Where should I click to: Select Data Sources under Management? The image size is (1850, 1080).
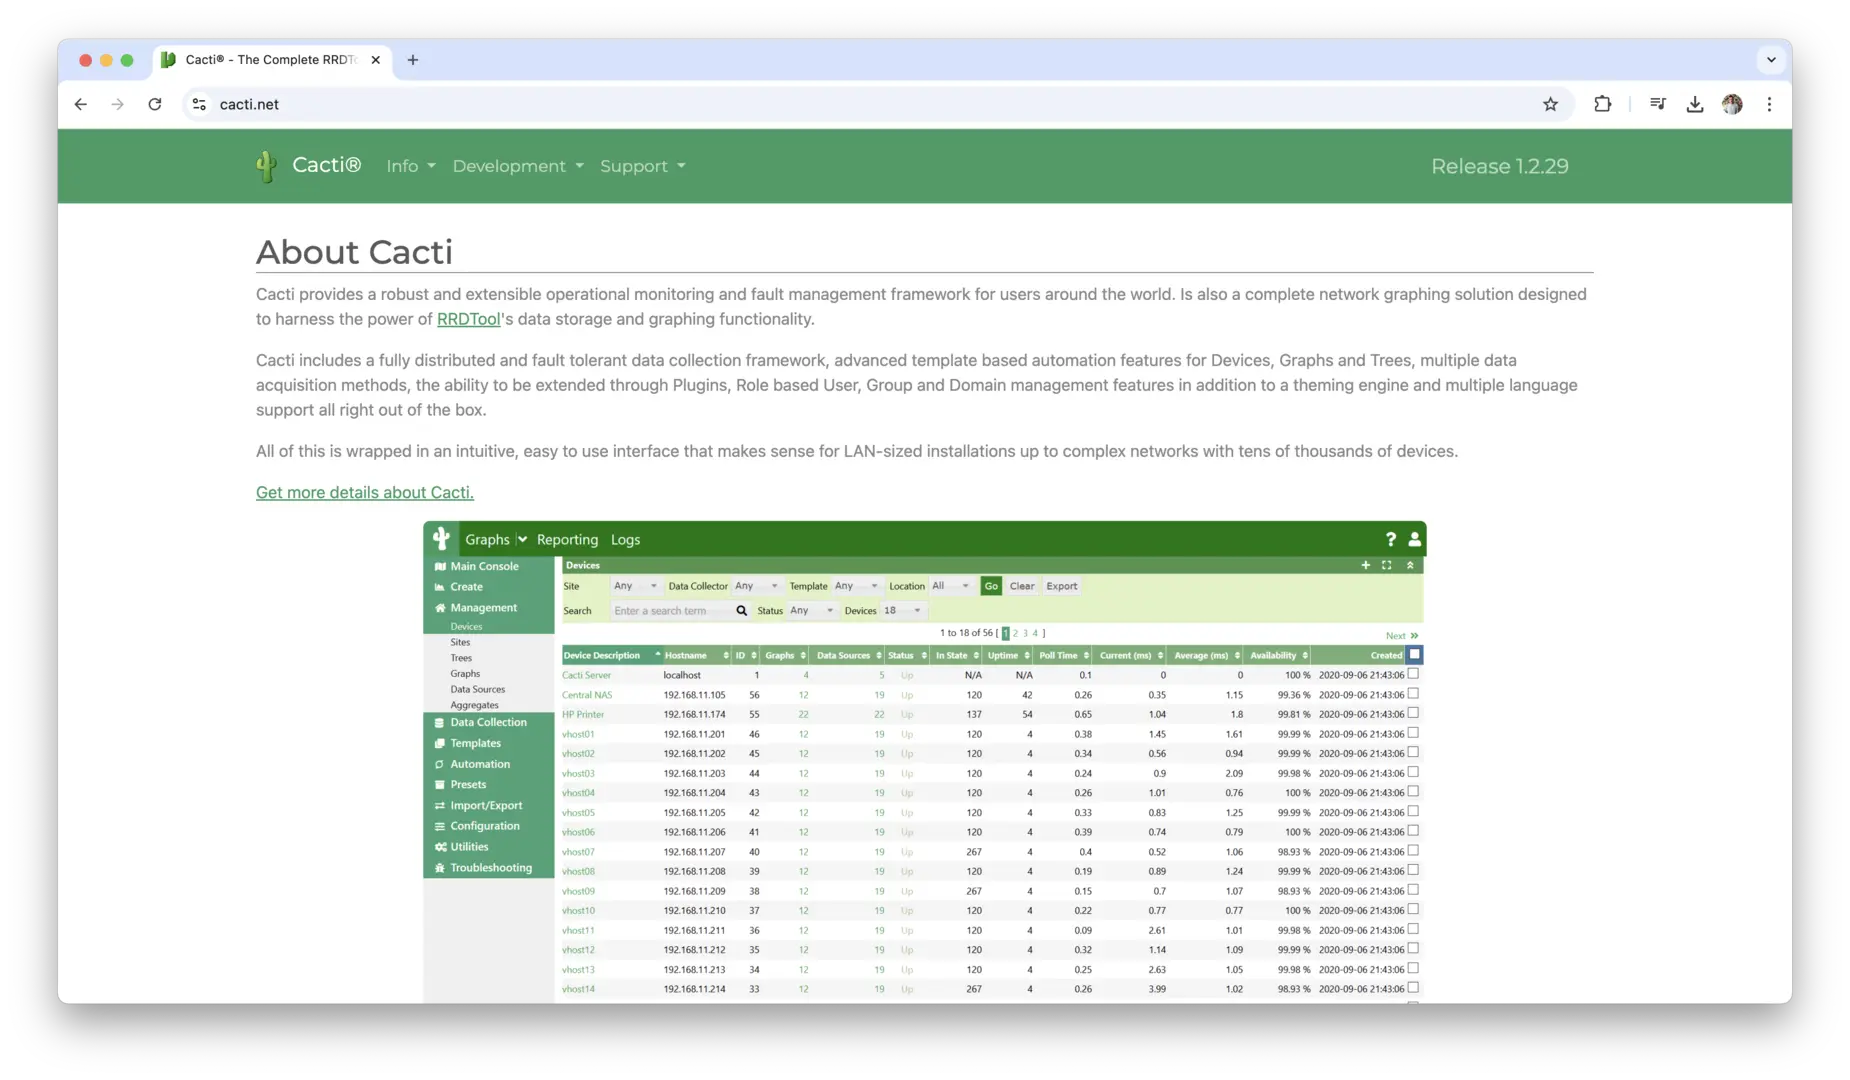(478, 690)
